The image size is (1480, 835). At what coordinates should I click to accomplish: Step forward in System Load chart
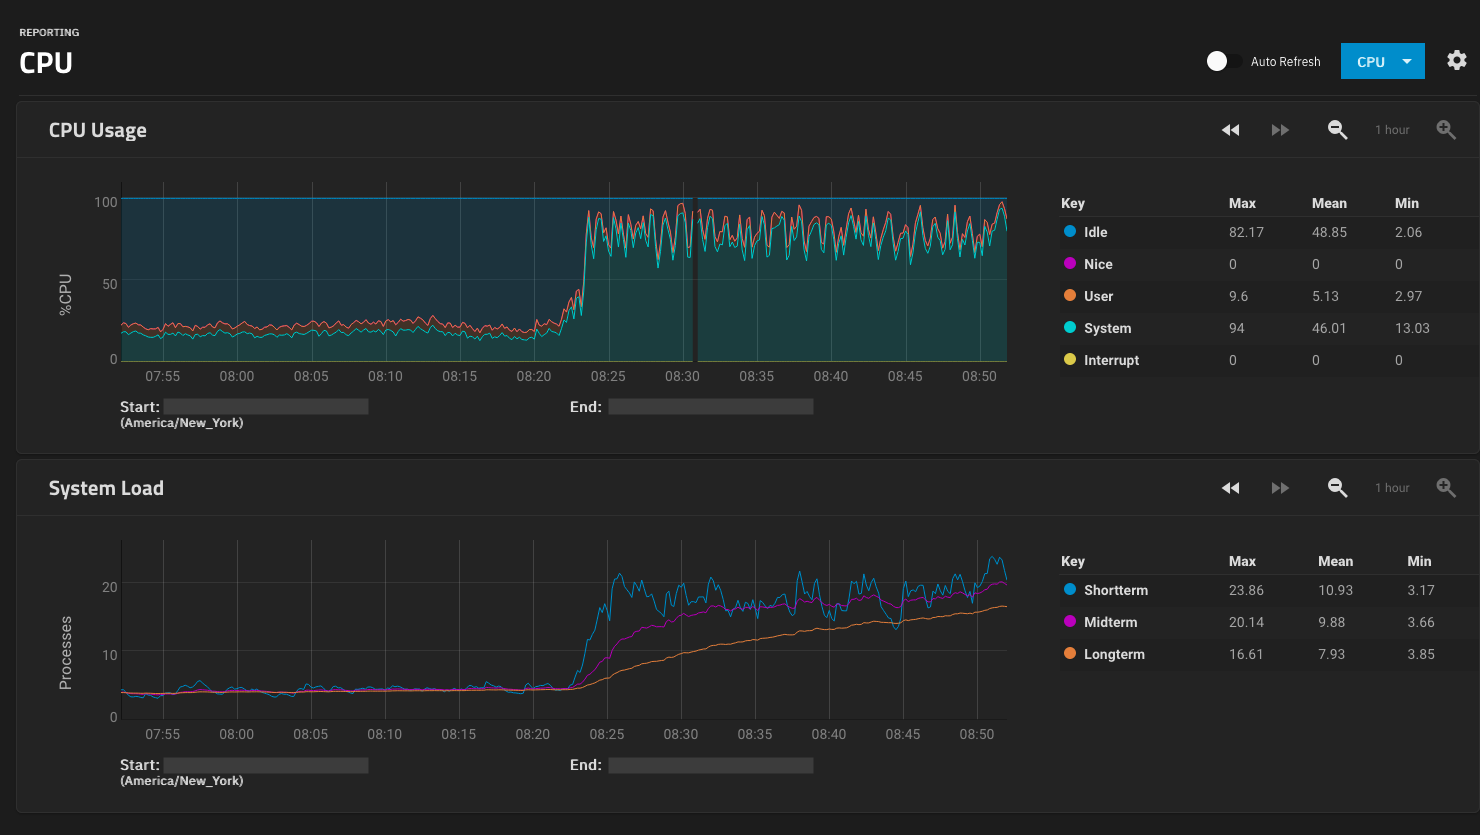pos(1280,488)
